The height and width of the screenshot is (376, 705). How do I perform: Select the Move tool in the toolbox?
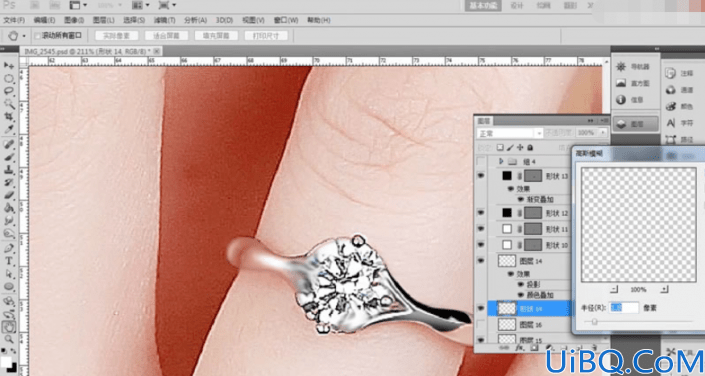(9, 66)
